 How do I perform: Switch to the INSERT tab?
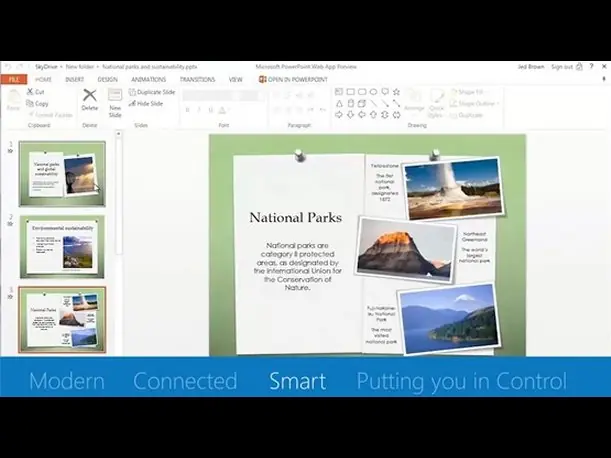[x=74, y=79]
